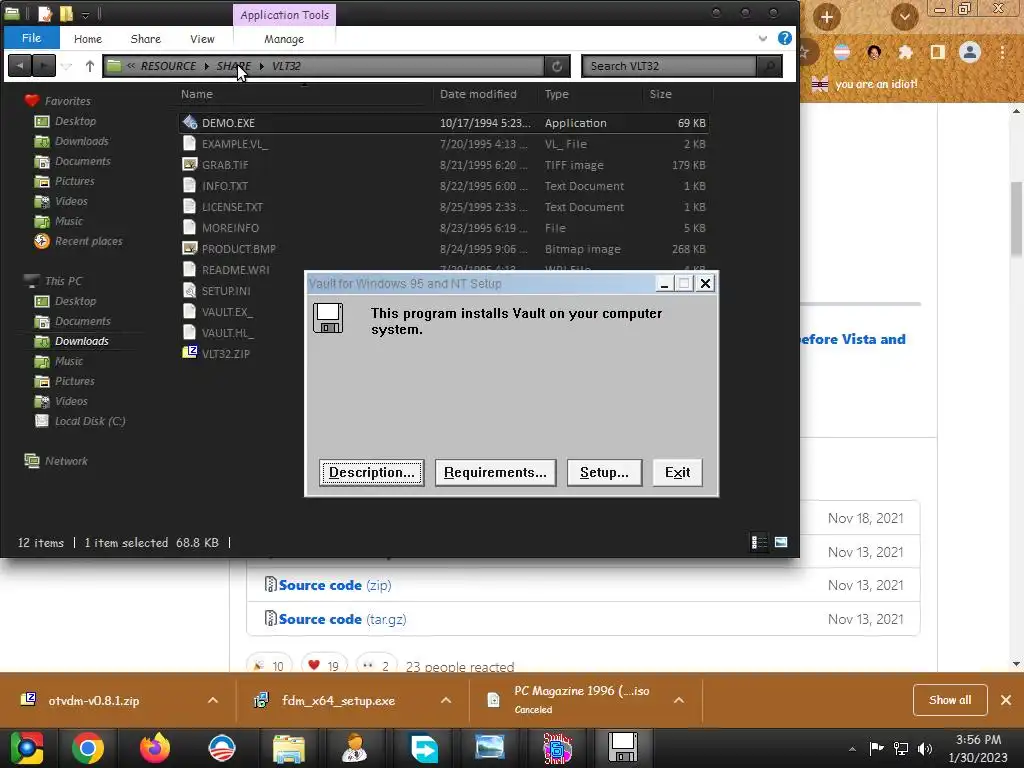Sort files by Date modified column
The width and height of the screenshot is (1024, 768).
(478, 94)
